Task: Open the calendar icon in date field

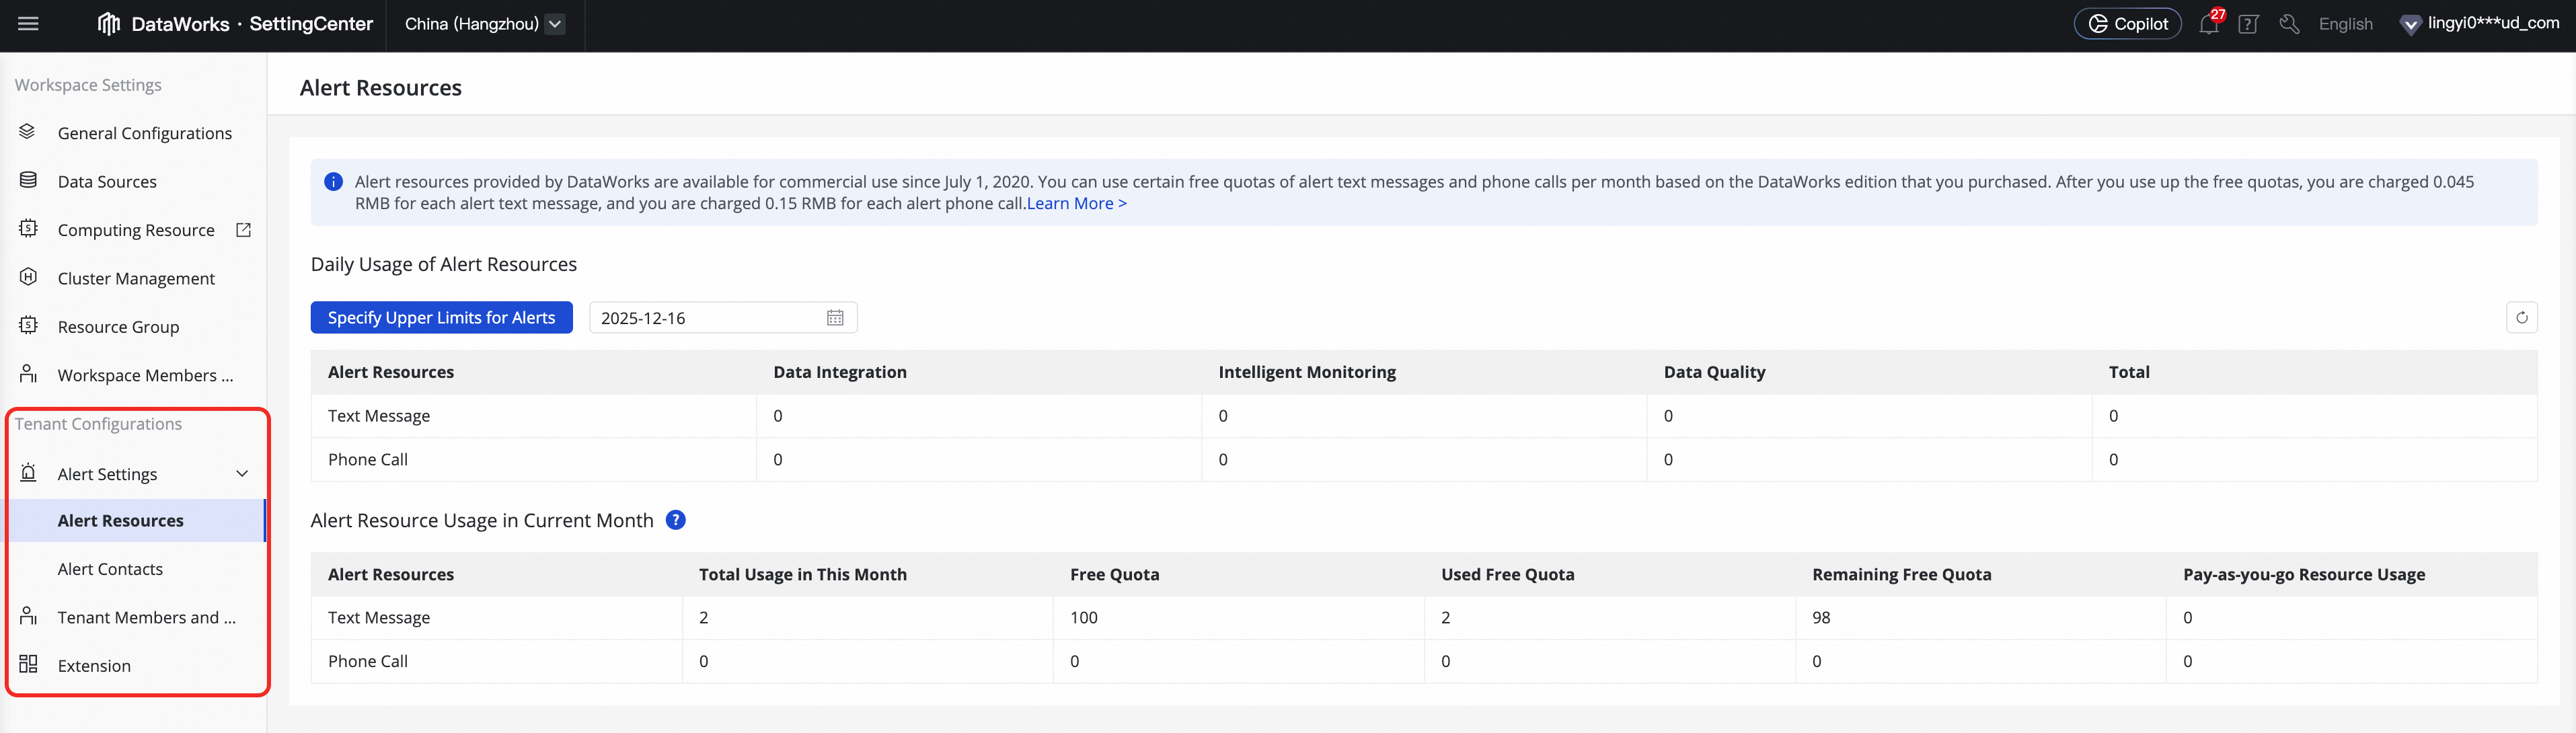Action: [x=835, y=318]
